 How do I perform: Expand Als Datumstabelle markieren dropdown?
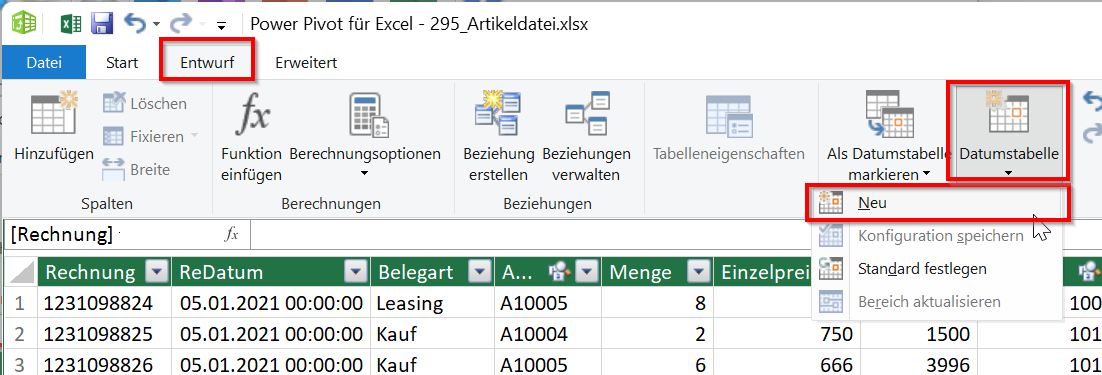tap(927, 173)
